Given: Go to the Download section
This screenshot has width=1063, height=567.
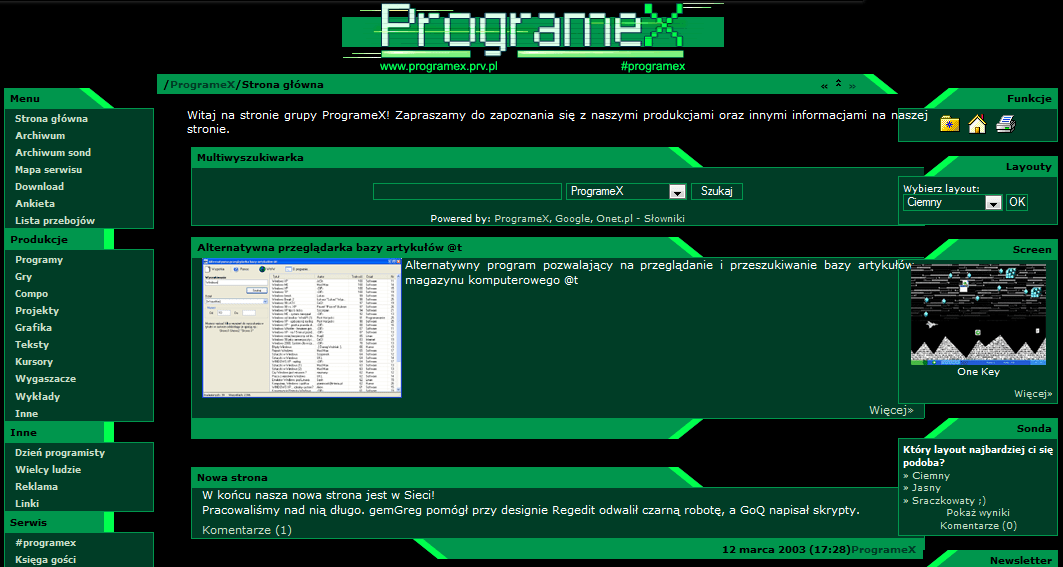Looking at the screenshot, I should coord(39,187).
